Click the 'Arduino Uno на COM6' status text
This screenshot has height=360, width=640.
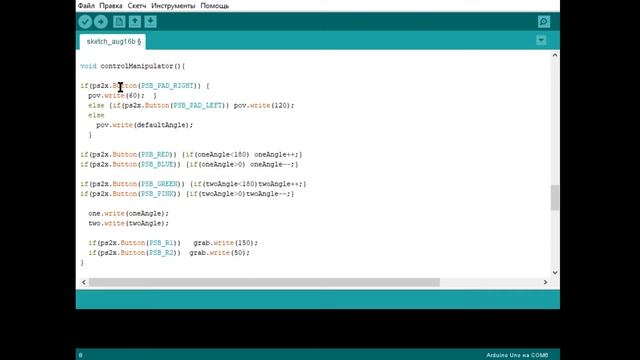[517, 355]
